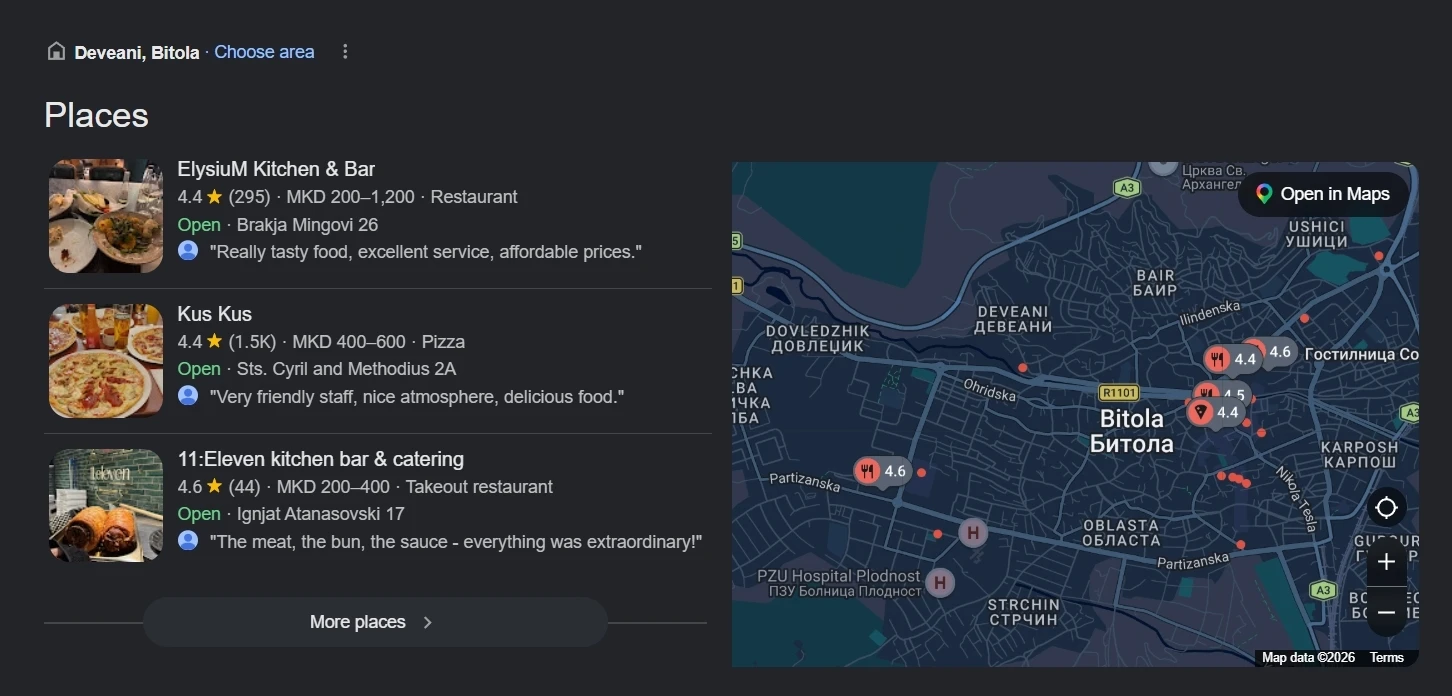This screenshot has height=696, width=1452.
Task: Click the KARPOSH КАРПОШ map label
Action: (1359, 455)
